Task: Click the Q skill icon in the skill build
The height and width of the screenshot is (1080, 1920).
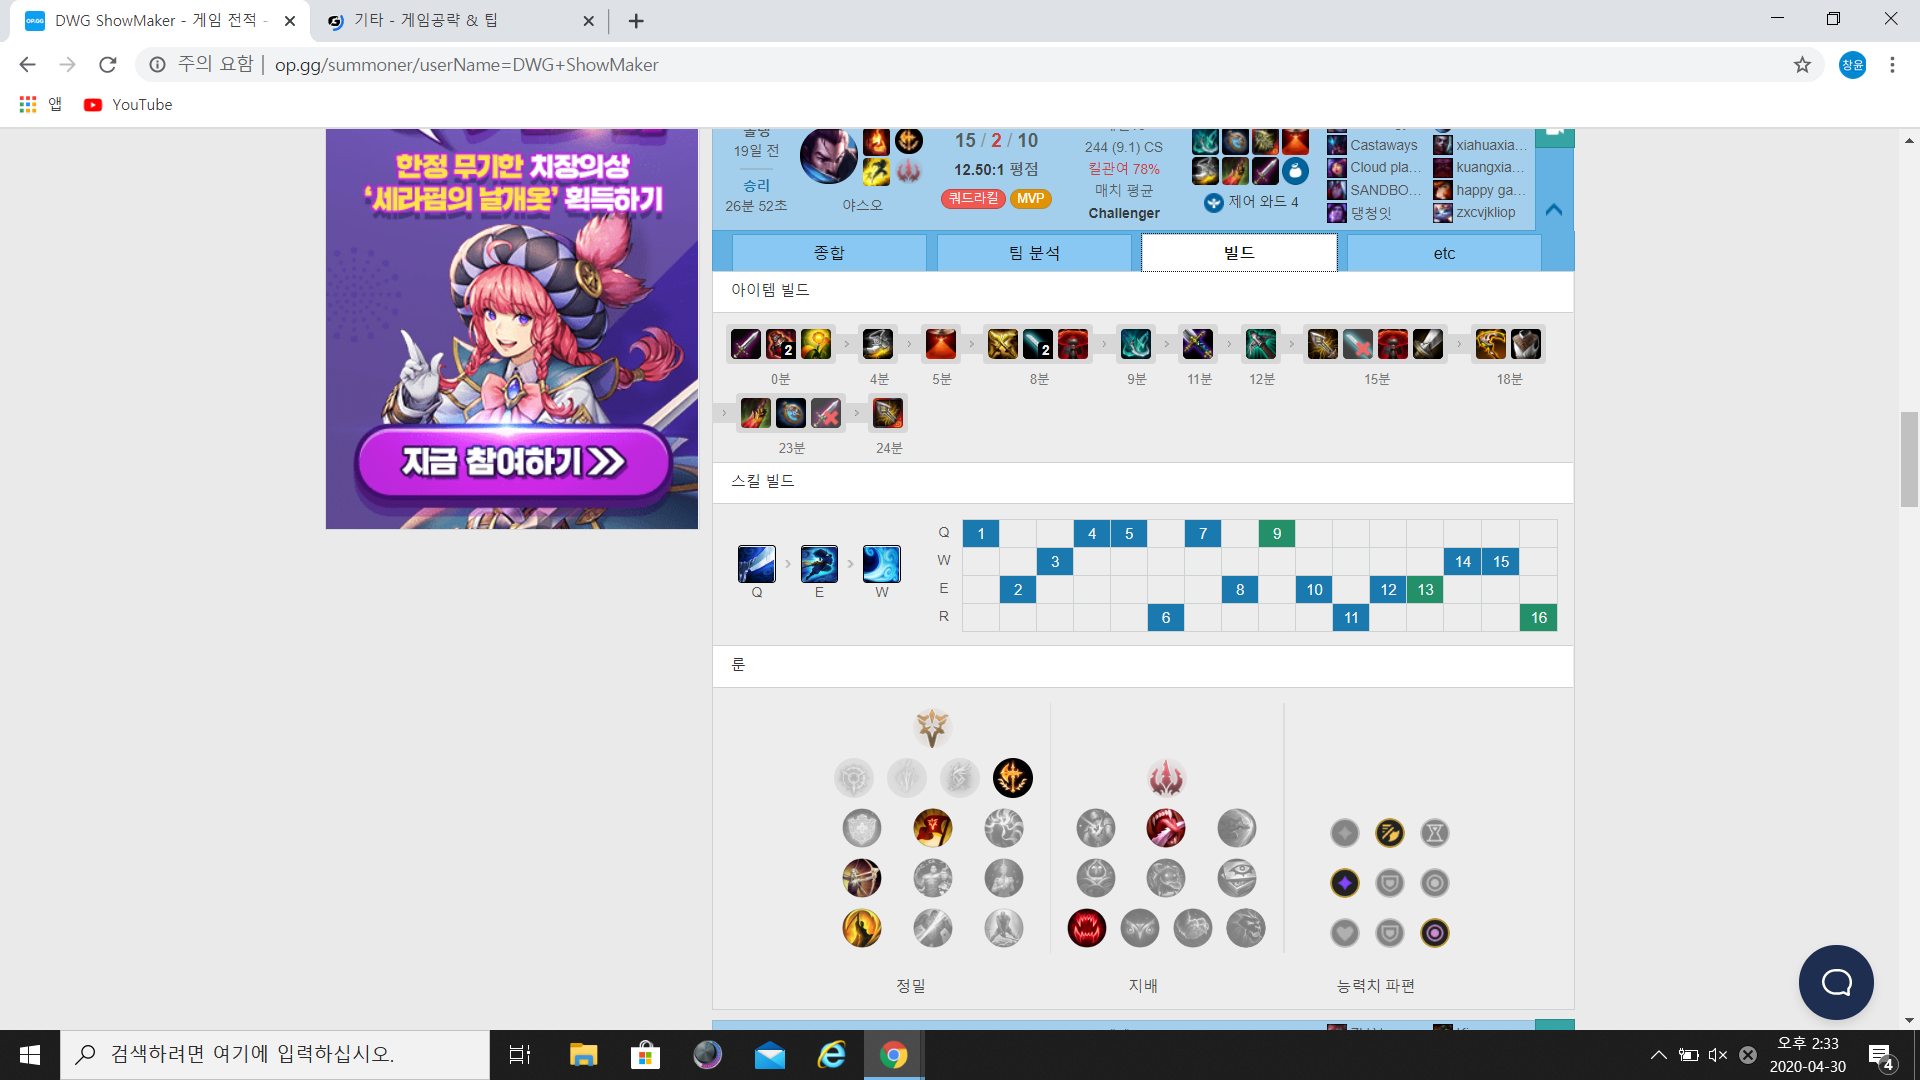Action: point(756,564)
